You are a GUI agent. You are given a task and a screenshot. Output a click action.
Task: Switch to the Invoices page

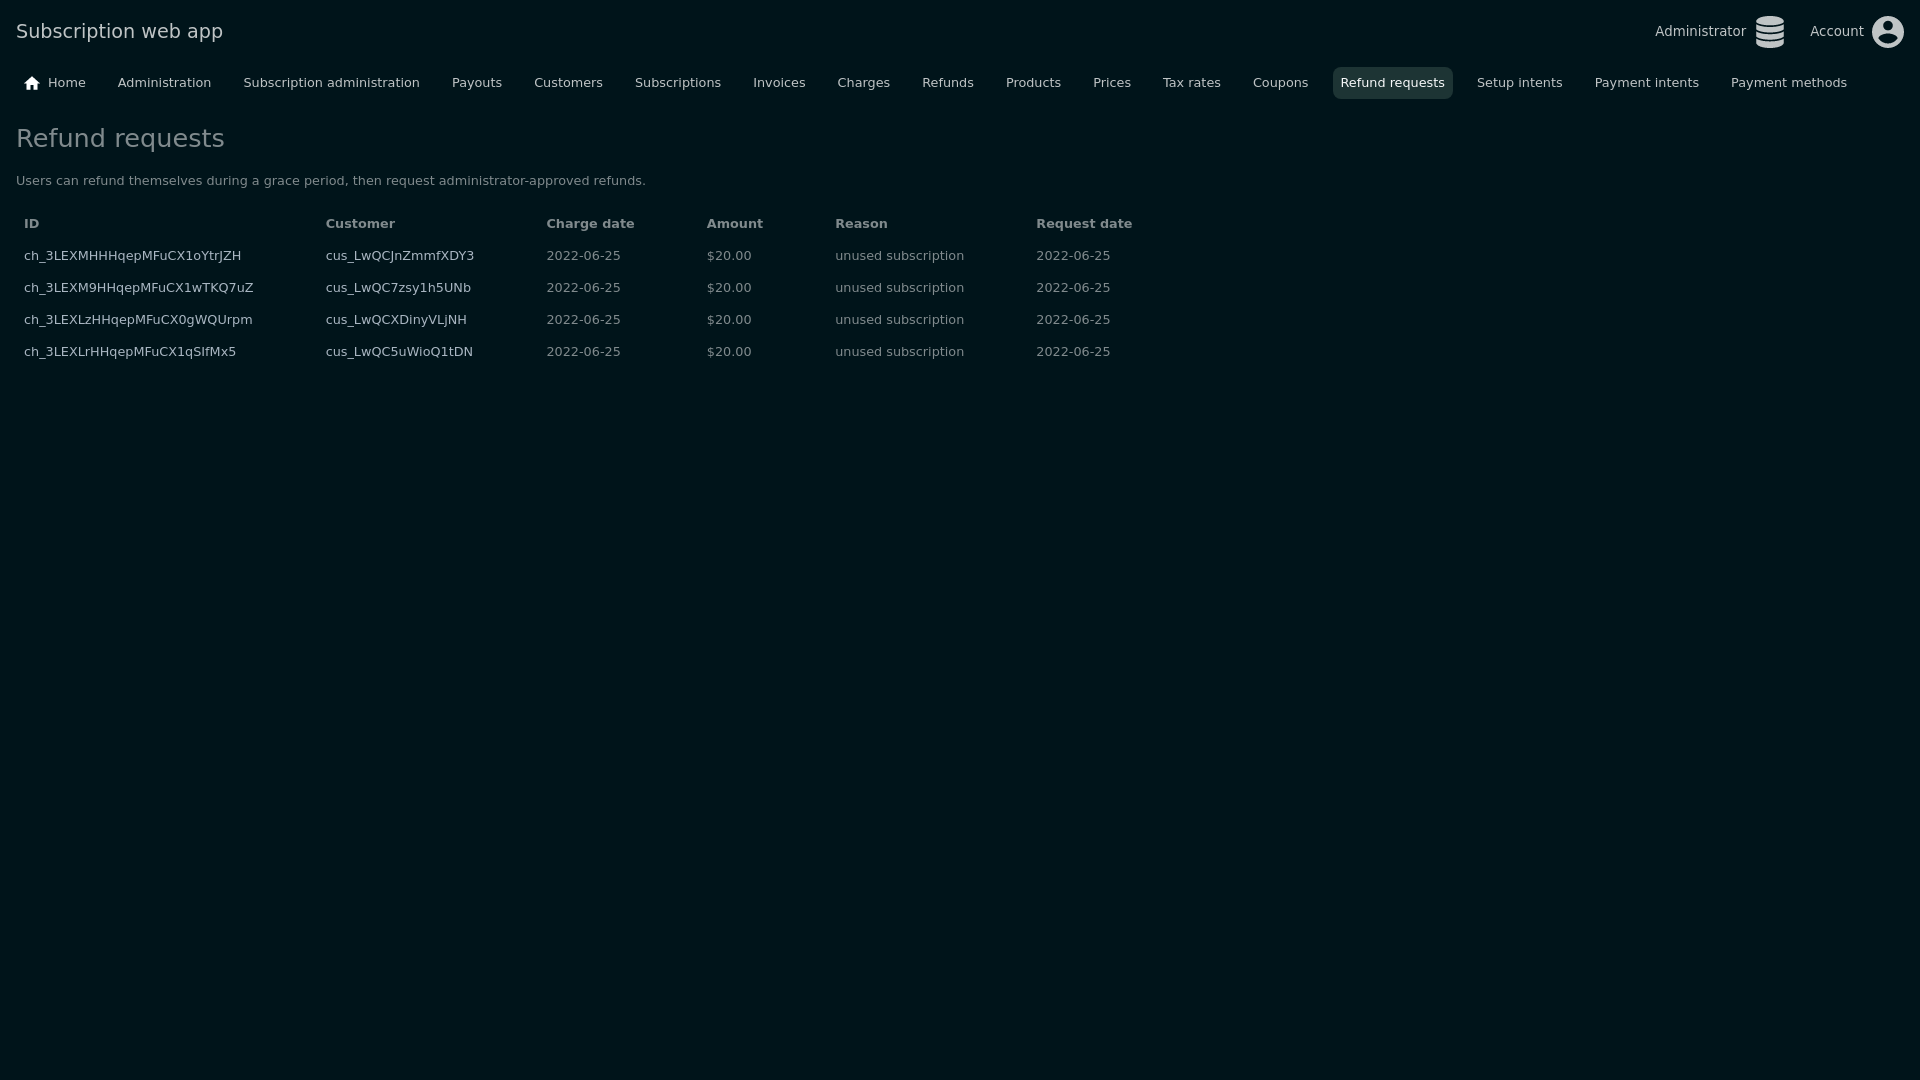coord(778,83)
